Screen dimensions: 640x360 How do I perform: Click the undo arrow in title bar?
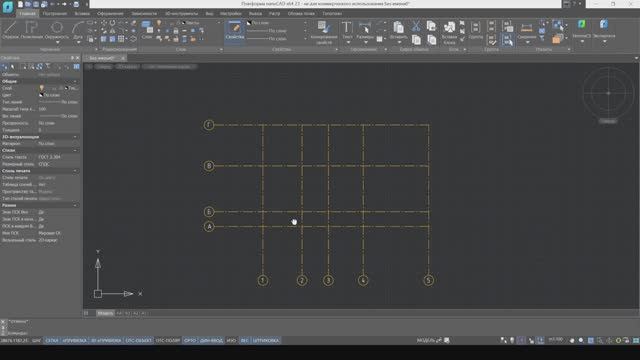52,4
